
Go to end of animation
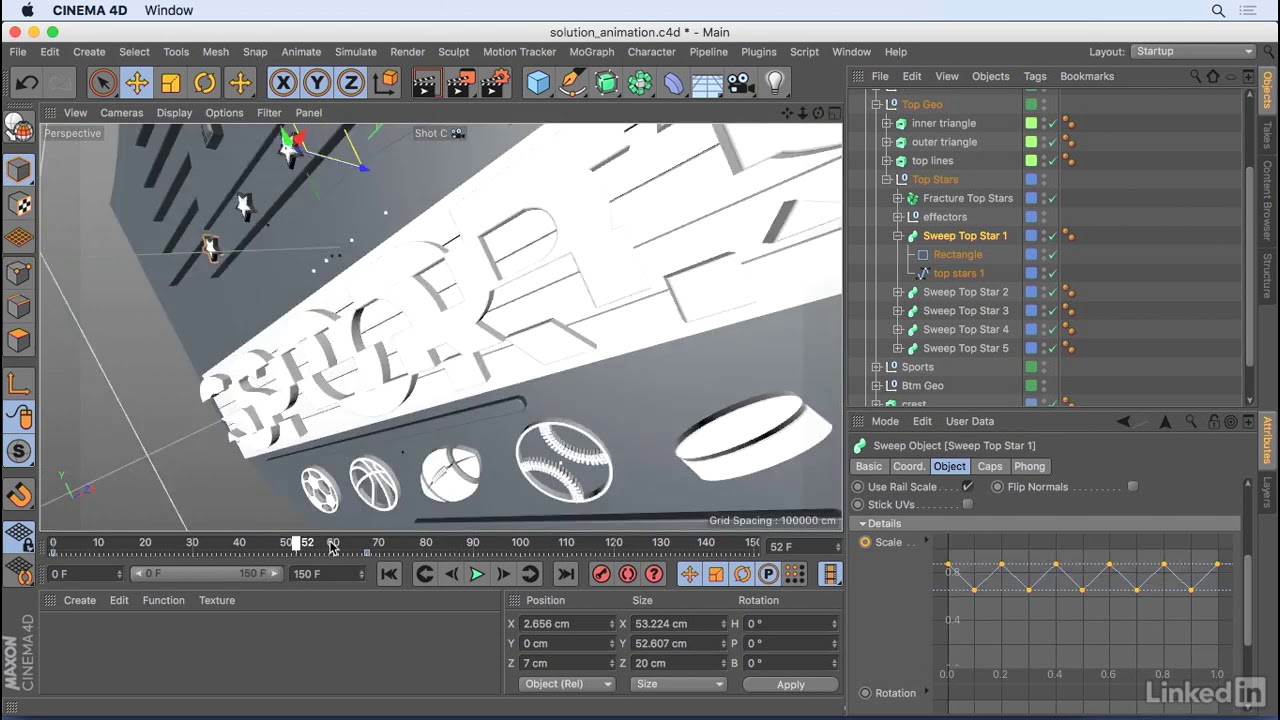pos(566,574)
